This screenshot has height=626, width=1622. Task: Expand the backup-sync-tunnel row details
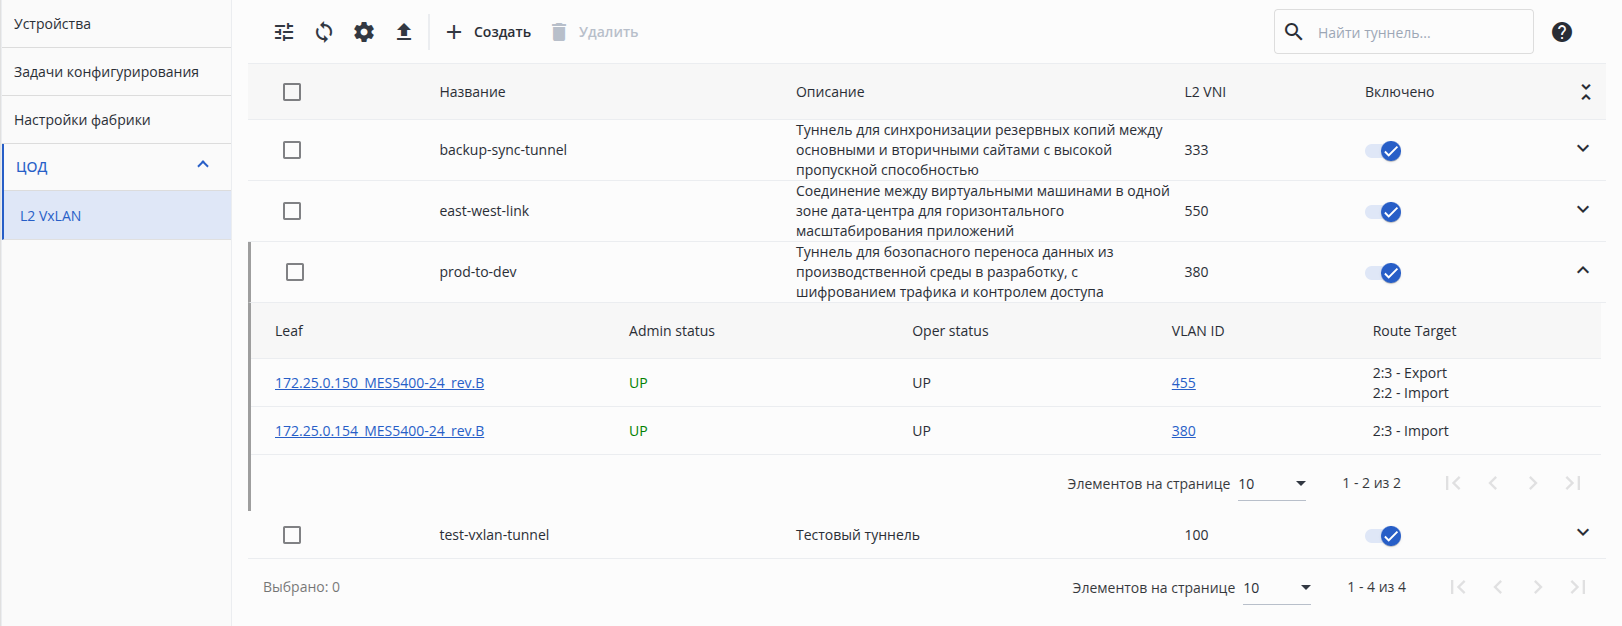pos(1583,149)
